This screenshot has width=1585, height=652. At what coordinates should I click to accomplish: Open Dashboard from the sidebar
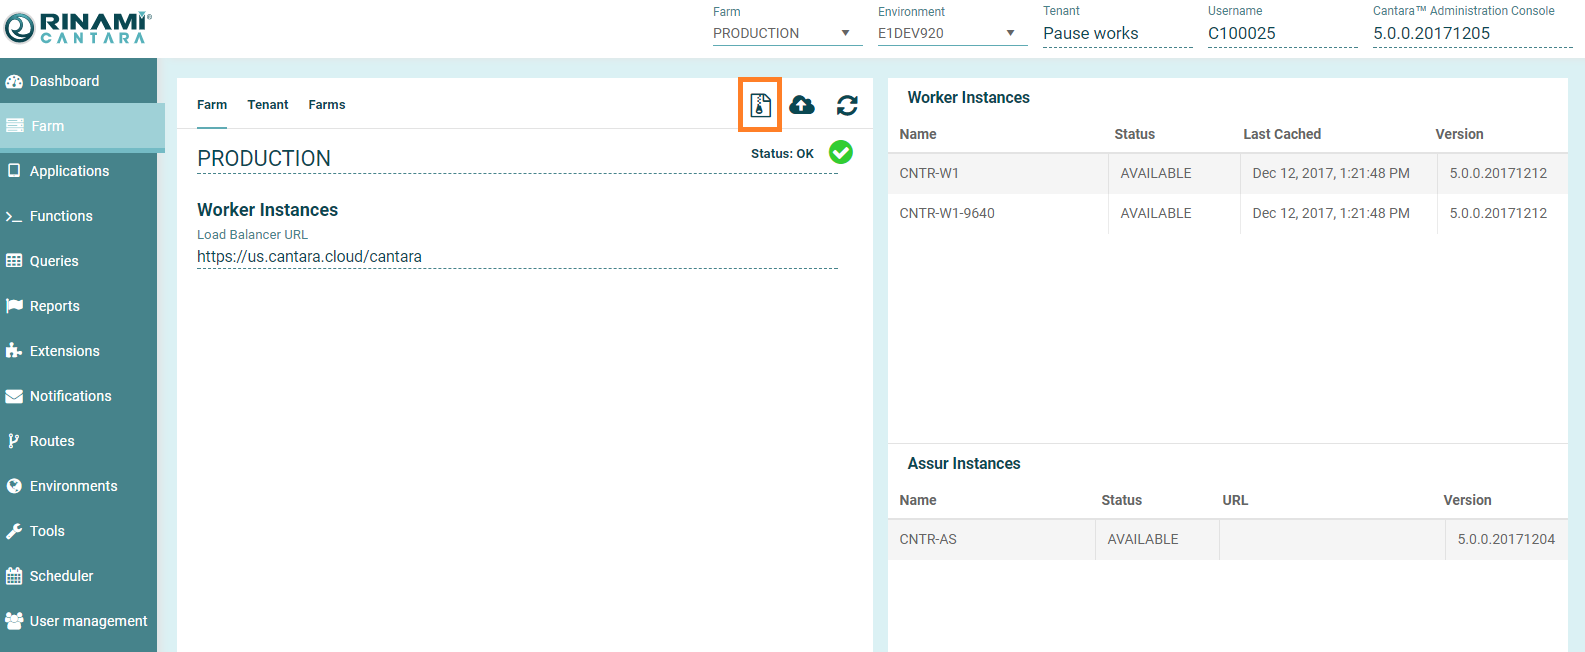[x=64, y=81]
